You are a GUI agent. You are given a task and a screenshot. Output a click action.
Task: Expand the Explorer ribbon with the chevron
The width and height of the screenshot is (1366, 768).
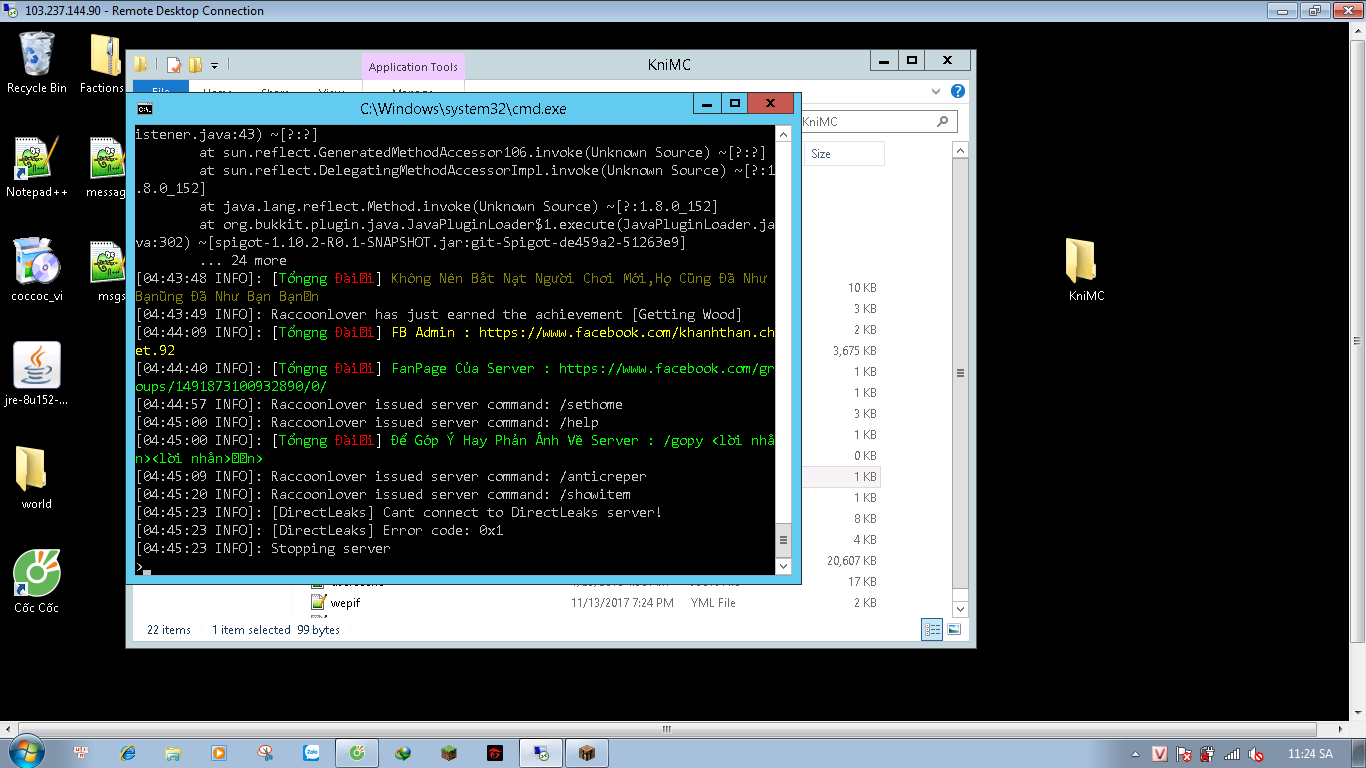pyautogui.click(x=938, y=91)
